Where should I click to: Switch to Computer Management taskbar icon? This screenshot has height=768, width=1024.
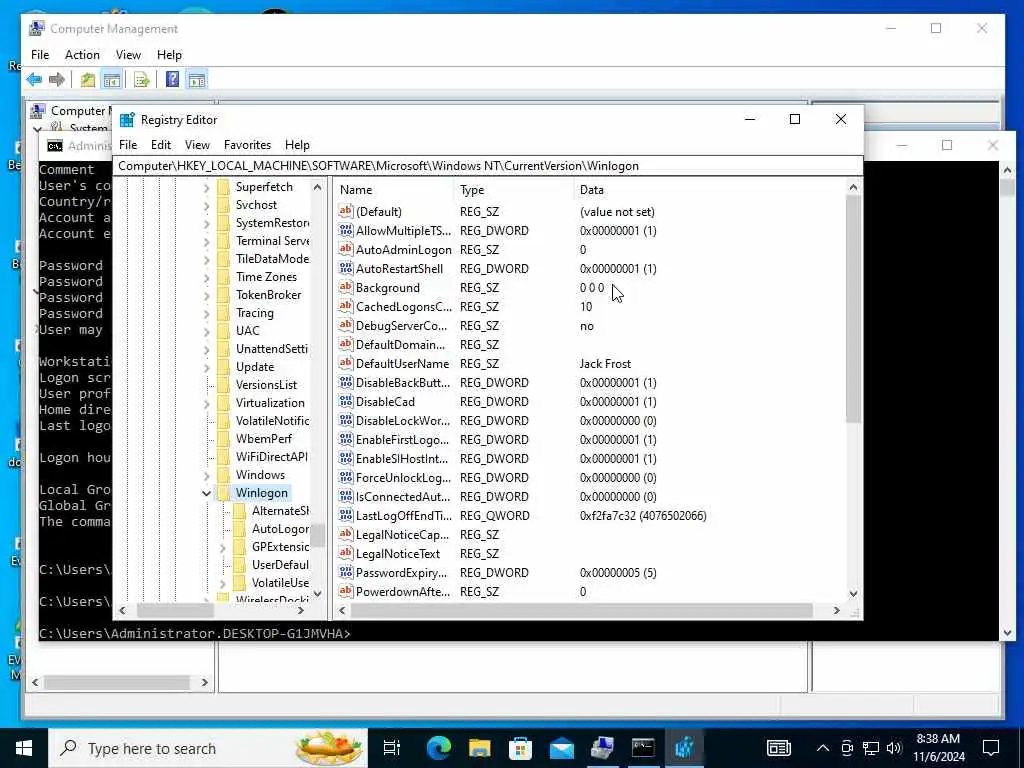(602, 748)
